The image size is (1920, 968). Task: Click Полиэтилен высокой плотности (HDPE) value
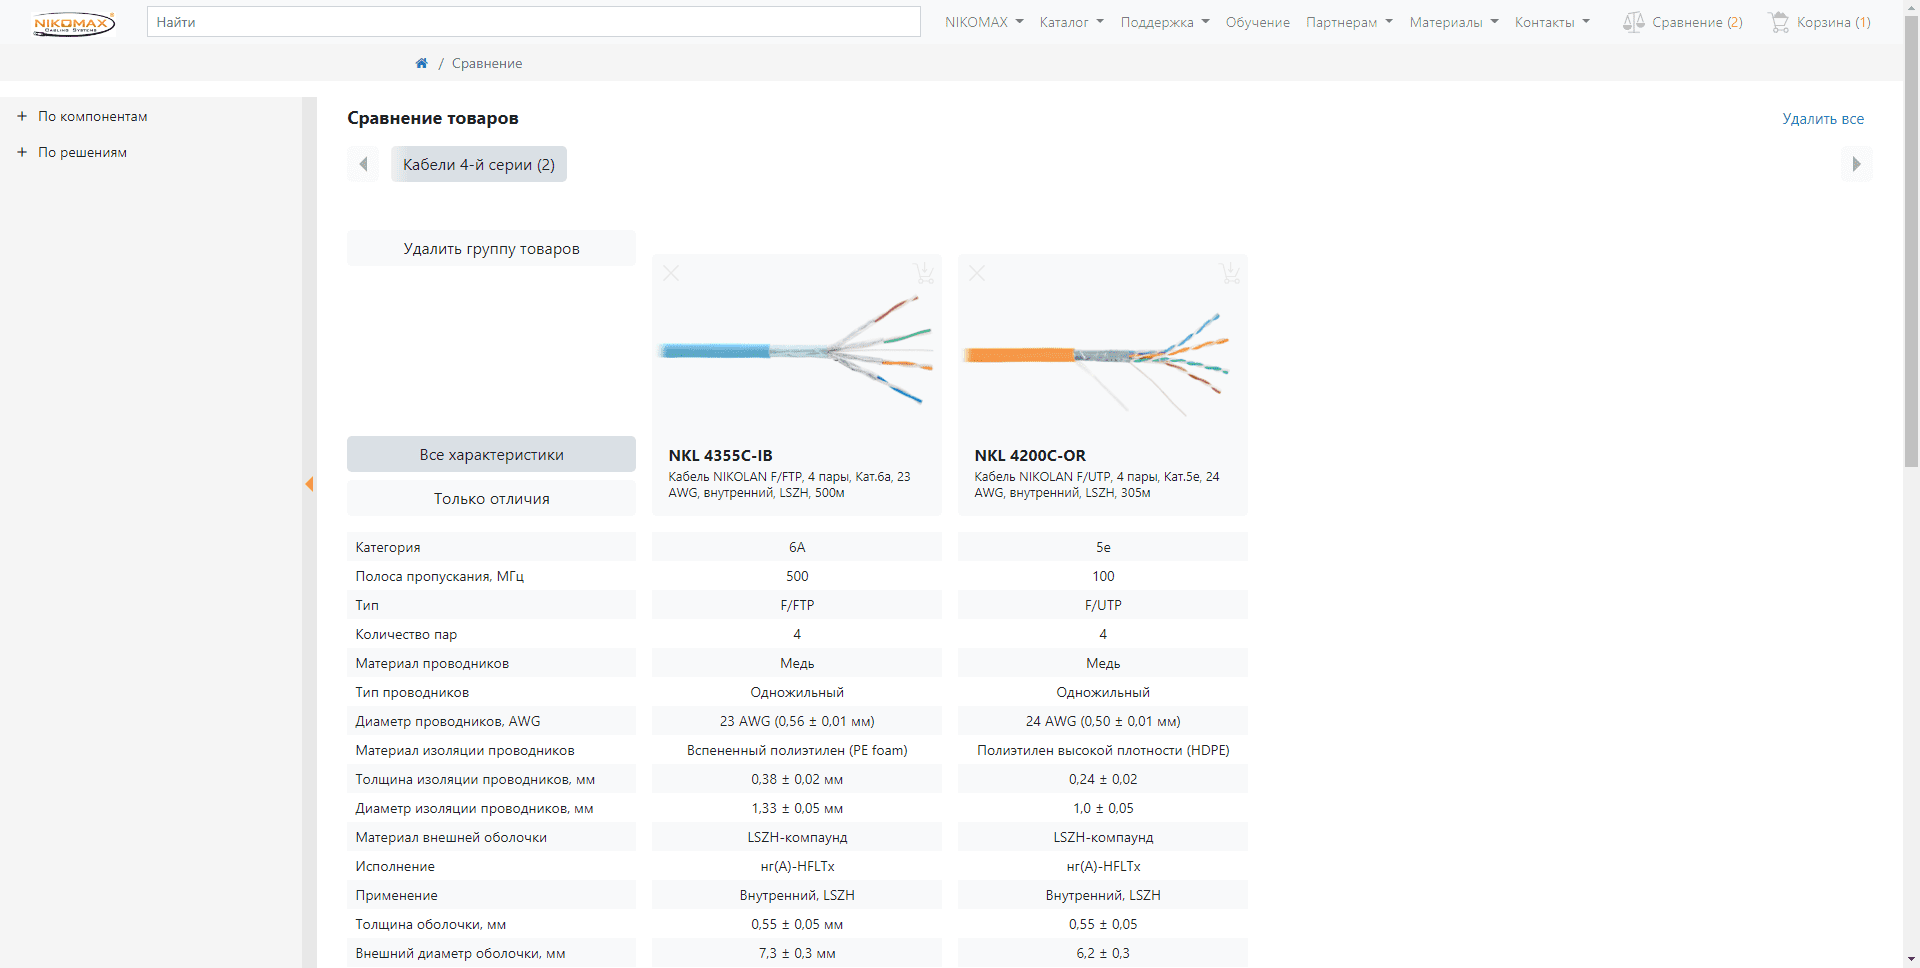1103,750
